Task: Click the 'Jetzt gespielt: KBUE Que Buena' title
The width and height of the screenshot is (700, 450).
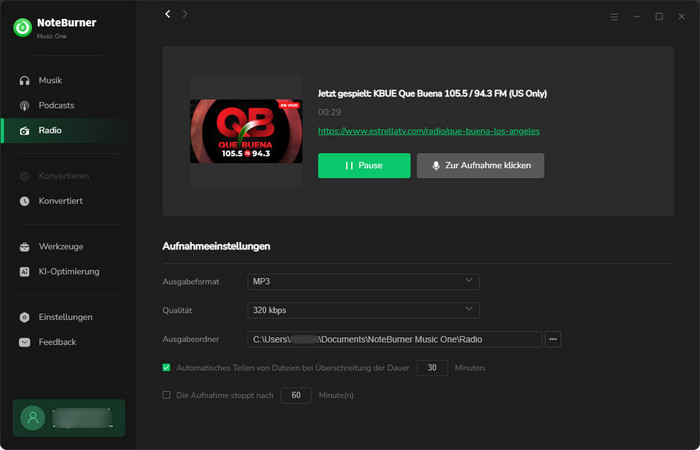Action: click(432, 94)
